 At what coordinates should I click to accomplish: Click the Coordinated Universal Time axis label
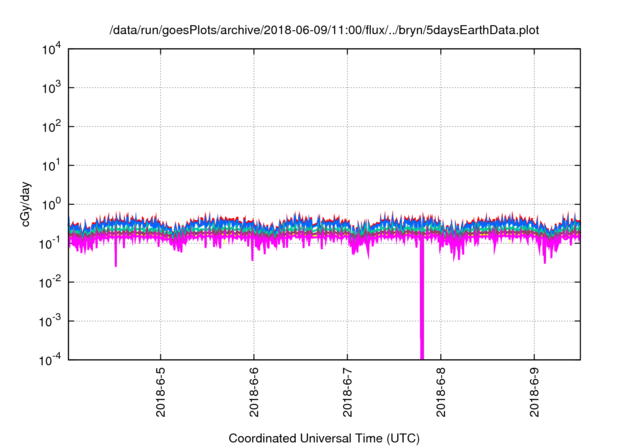pos(324,438)
